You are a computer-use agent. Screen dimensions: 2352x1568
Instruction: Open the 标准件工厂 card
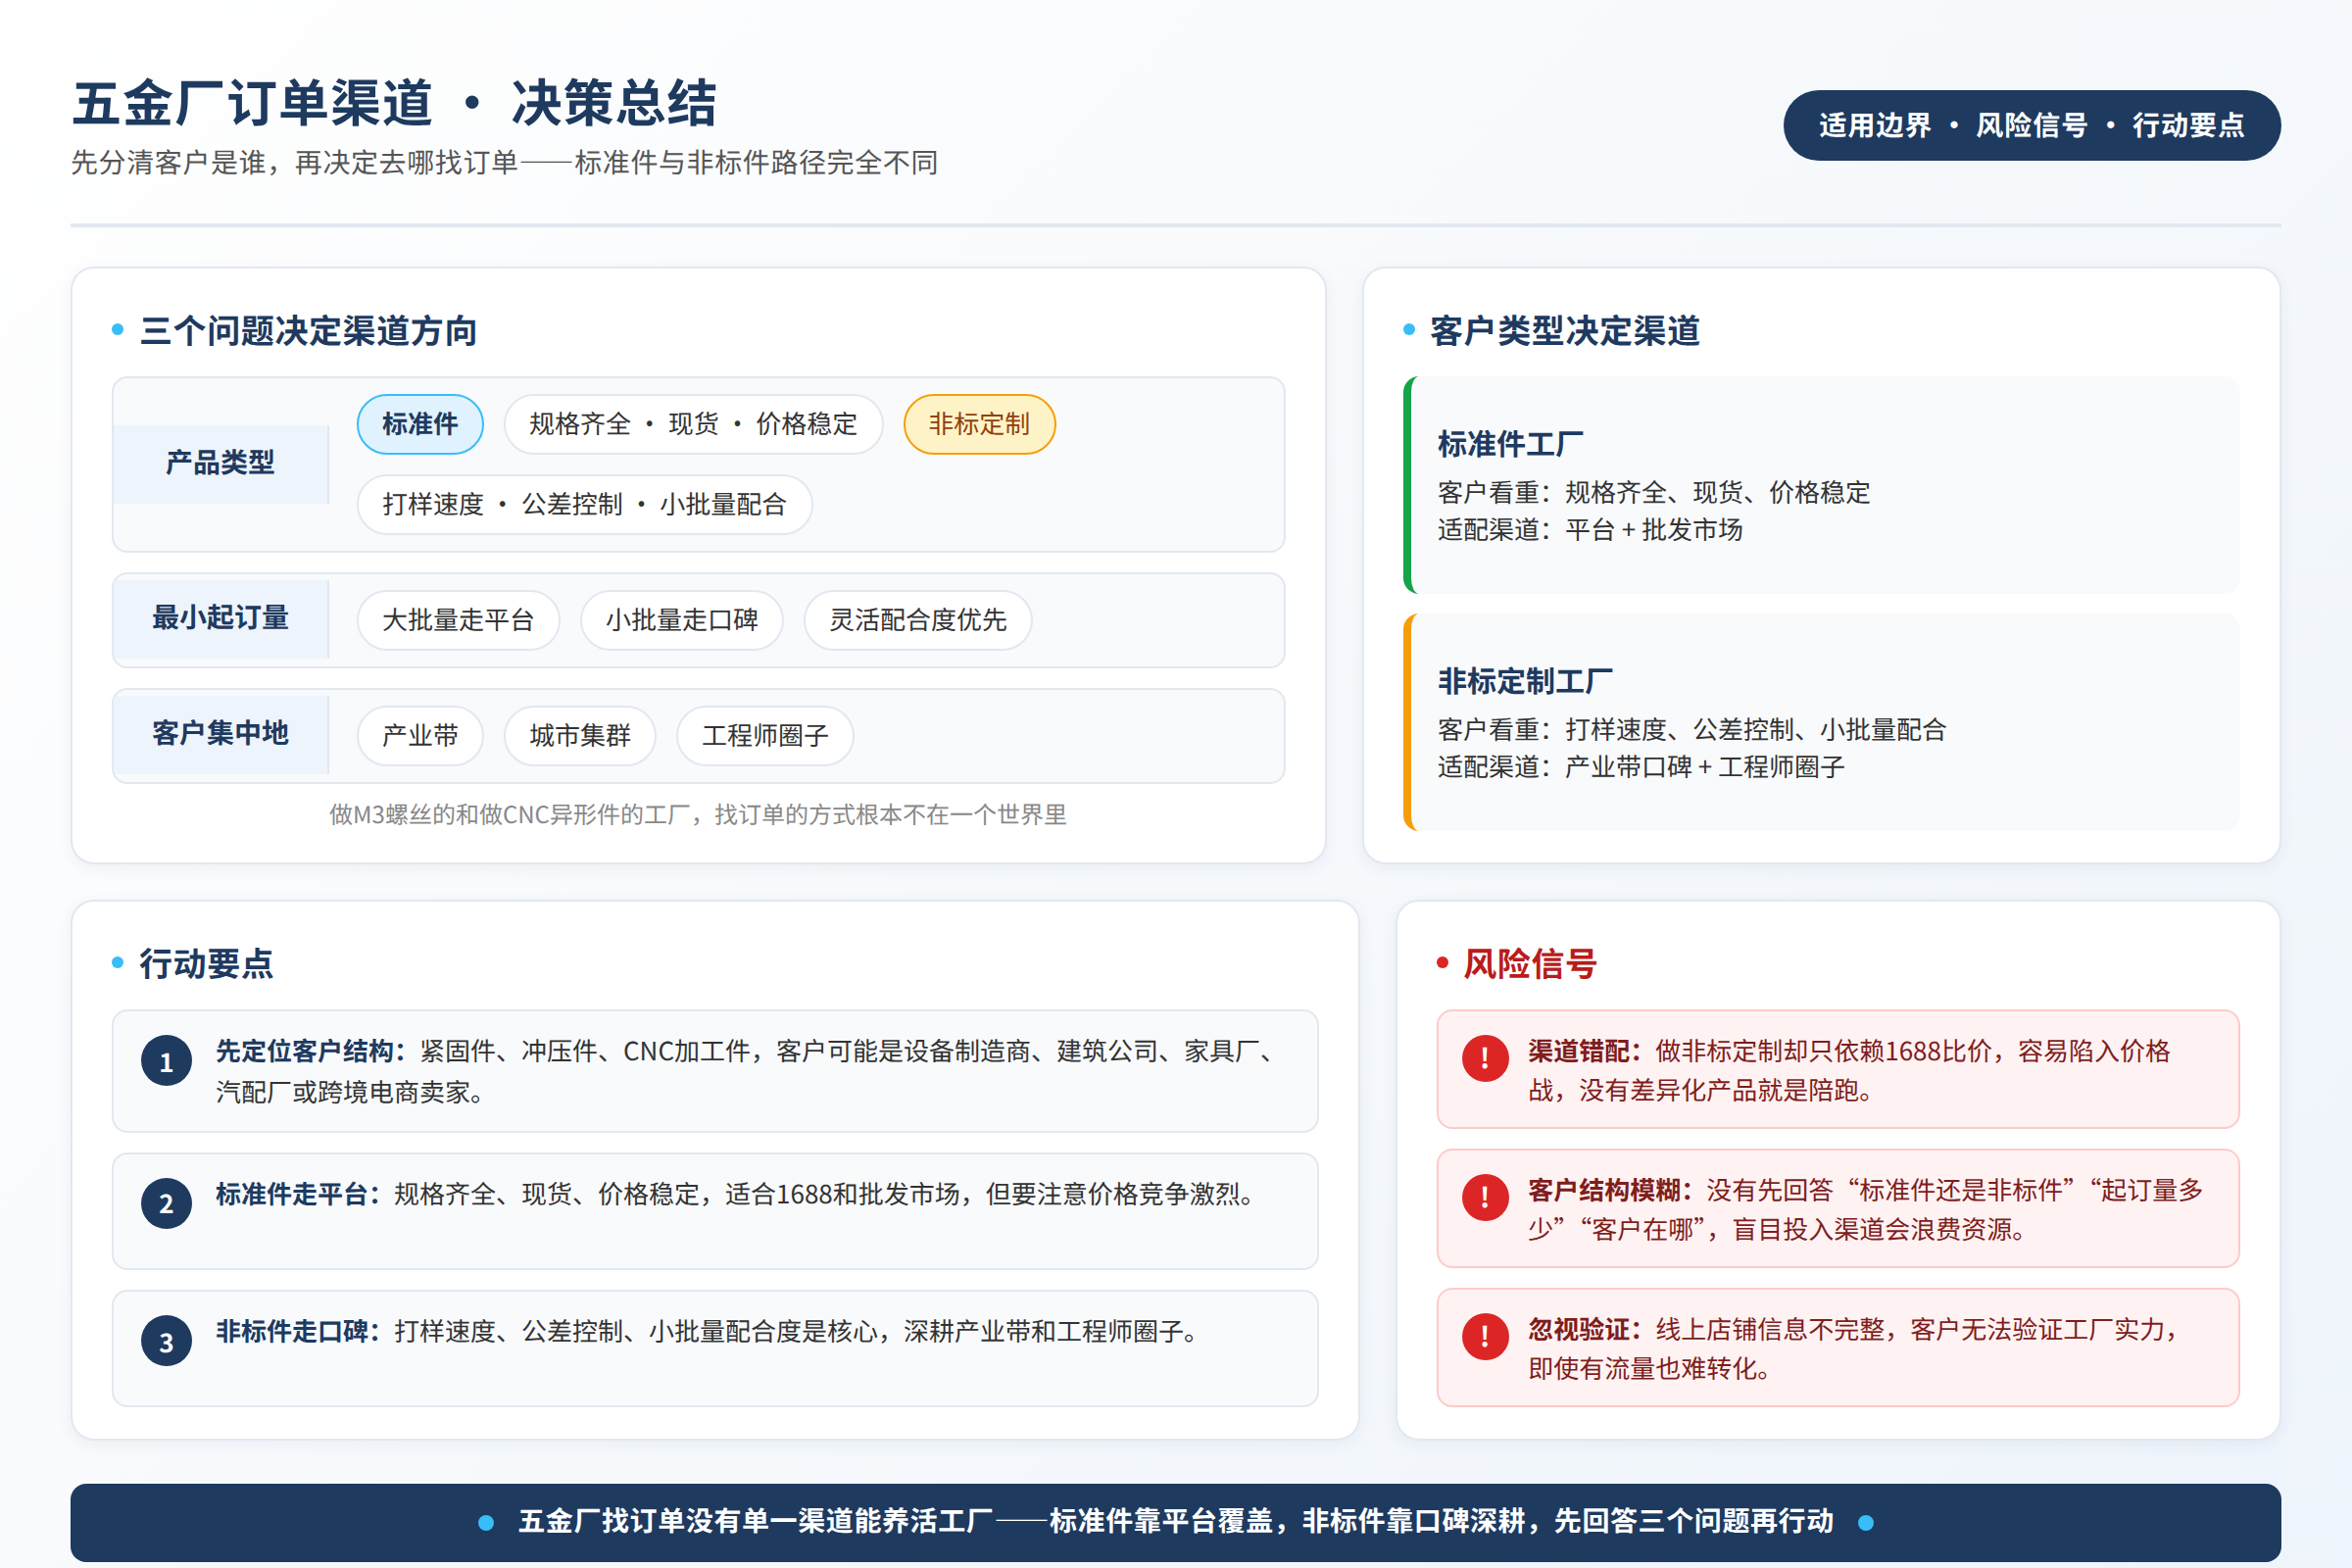pyautogui.click(x=1821, y=485)
